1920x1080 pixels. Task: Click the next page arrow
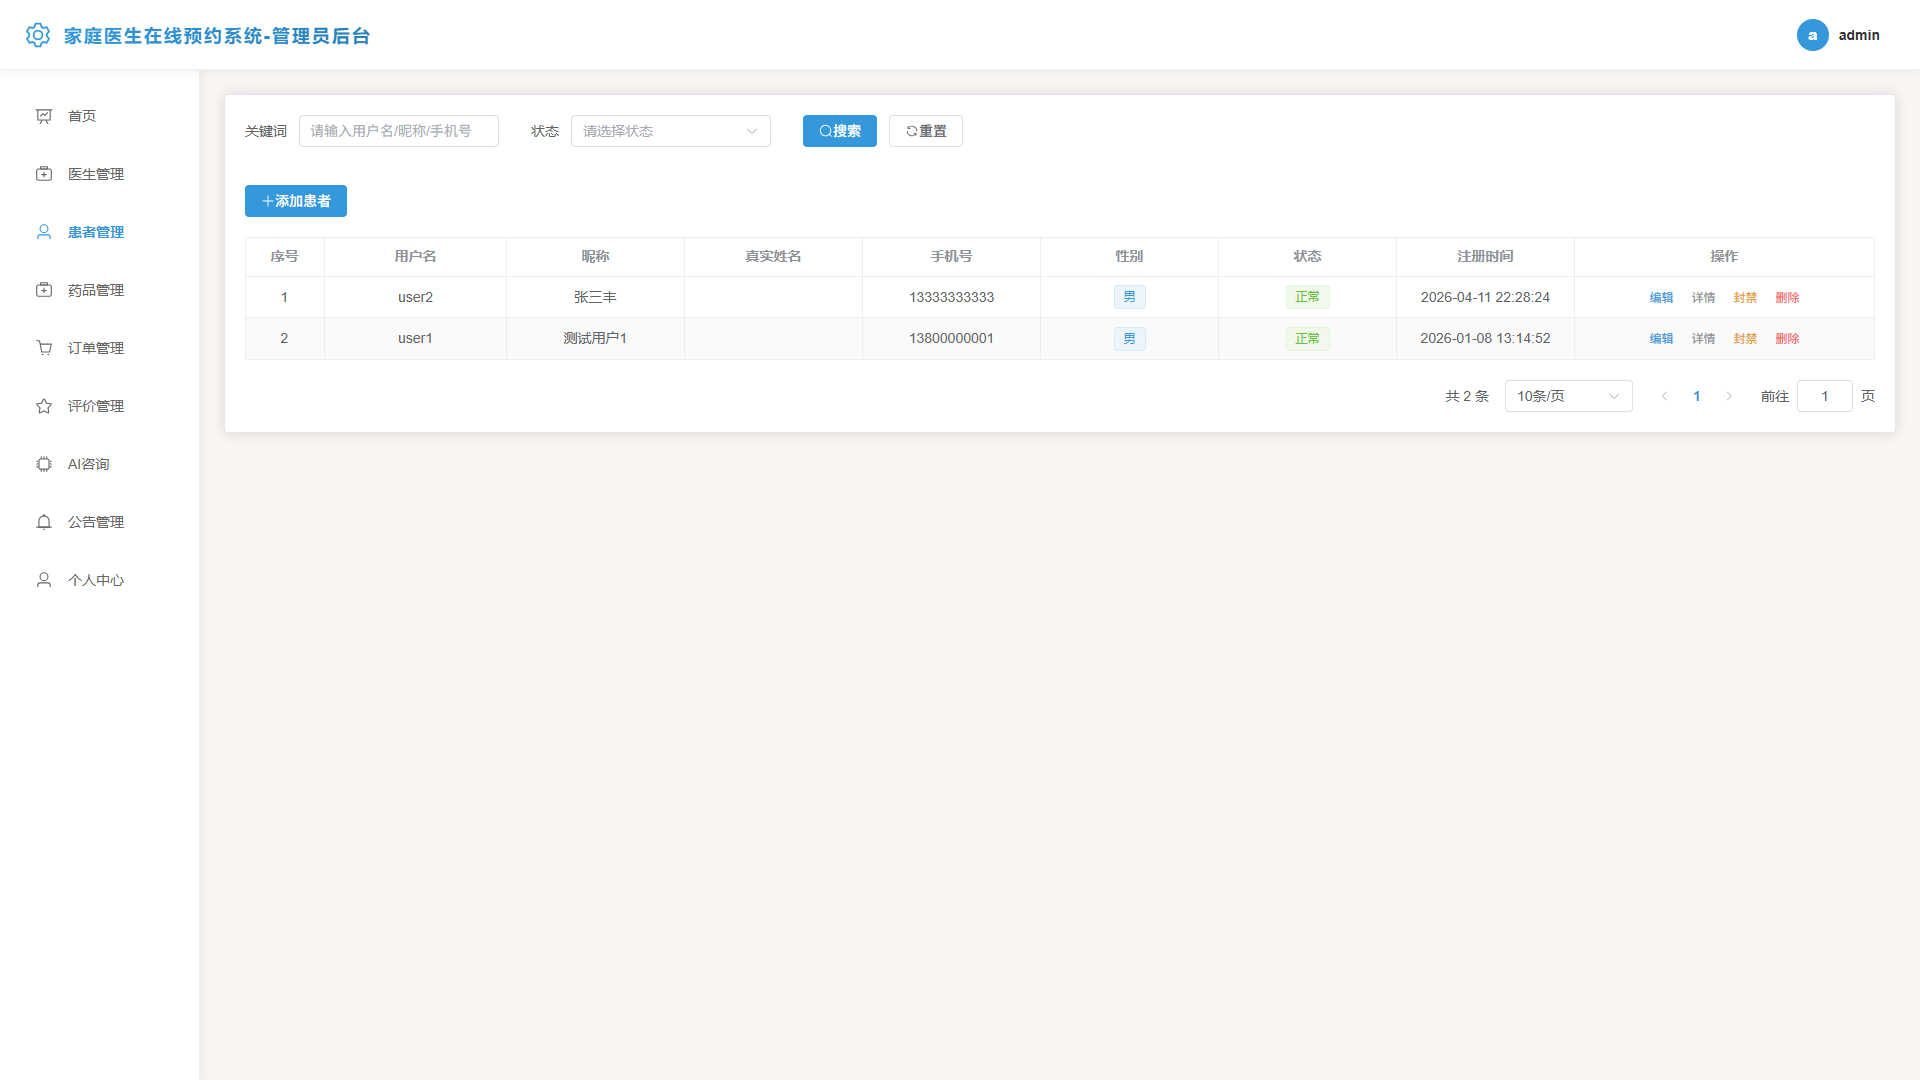tap(1729, 396)
